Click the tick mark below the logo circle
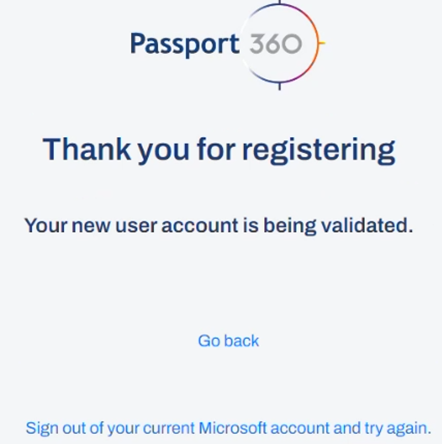Screen dimensions: 442x444 (x=280, y=86)
